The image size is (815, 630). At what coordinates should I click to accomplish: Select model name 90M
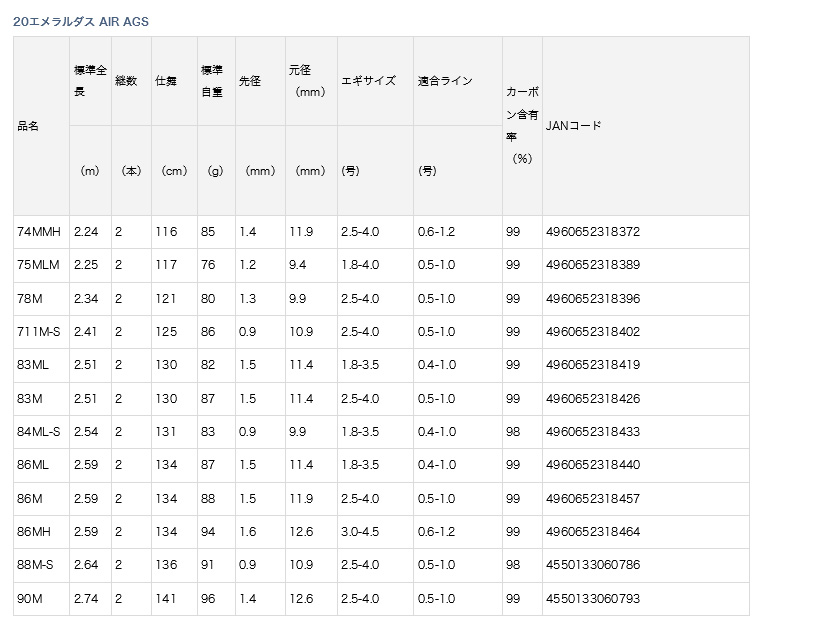30,599
